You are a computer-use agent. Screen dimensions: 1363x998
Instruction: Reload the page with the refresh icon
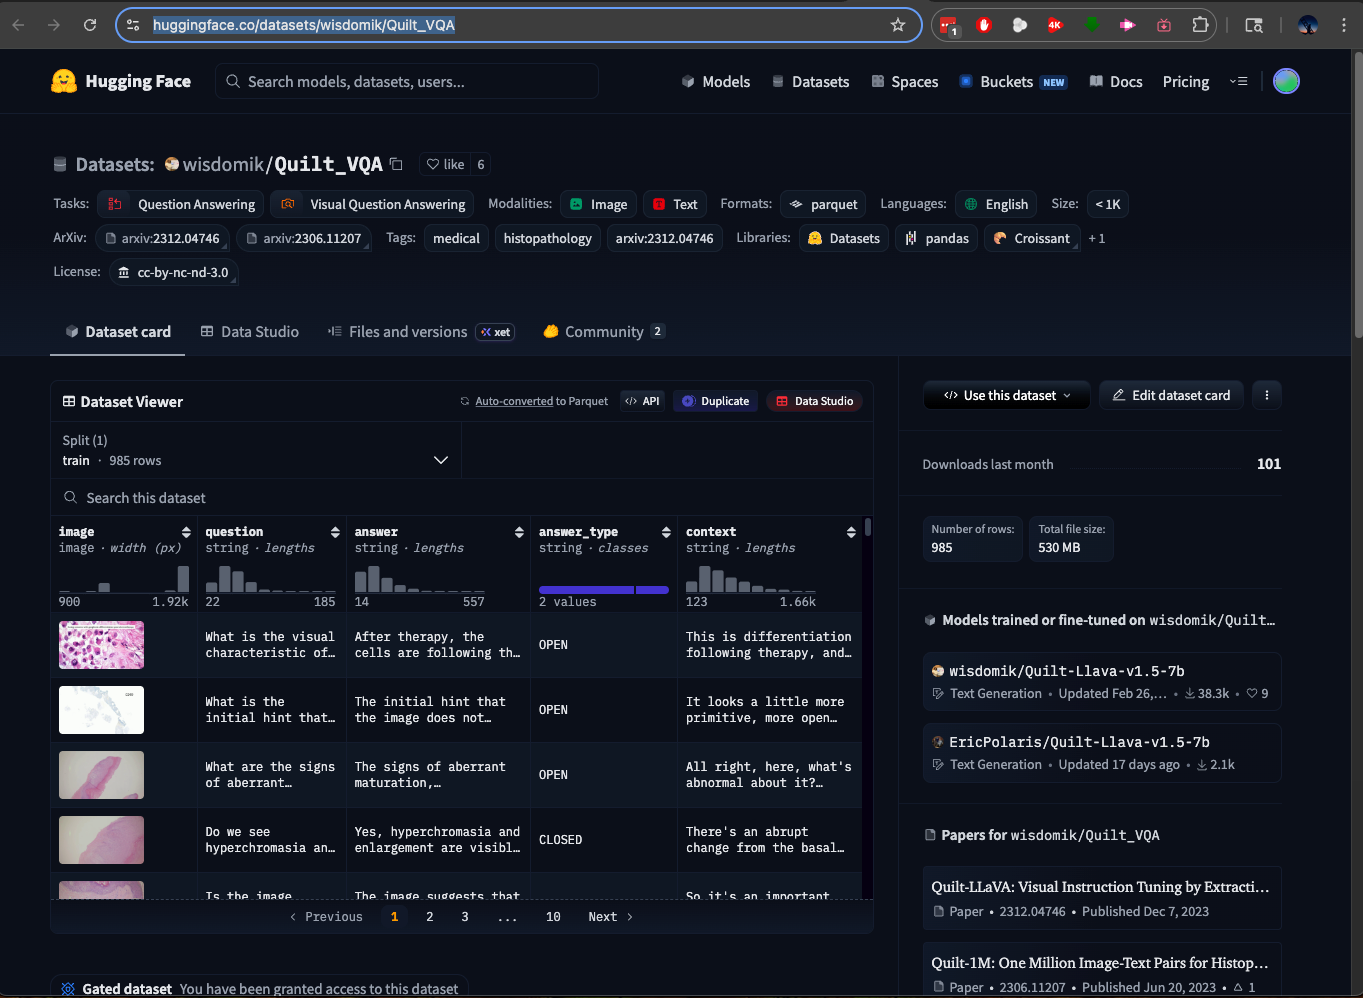(x=90, y=25)
